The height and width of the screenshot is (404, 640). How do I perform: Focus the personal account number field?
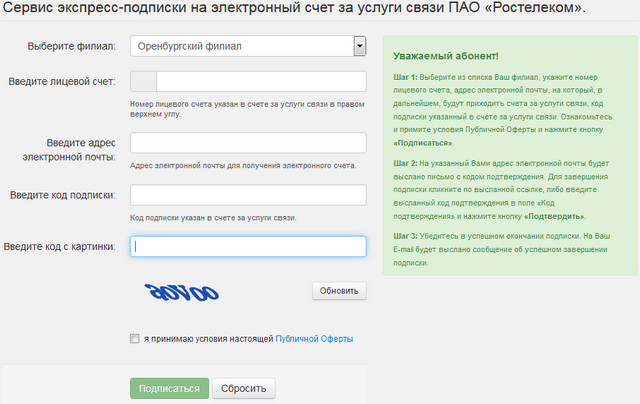pyautogui.click(x=260, y=82)
